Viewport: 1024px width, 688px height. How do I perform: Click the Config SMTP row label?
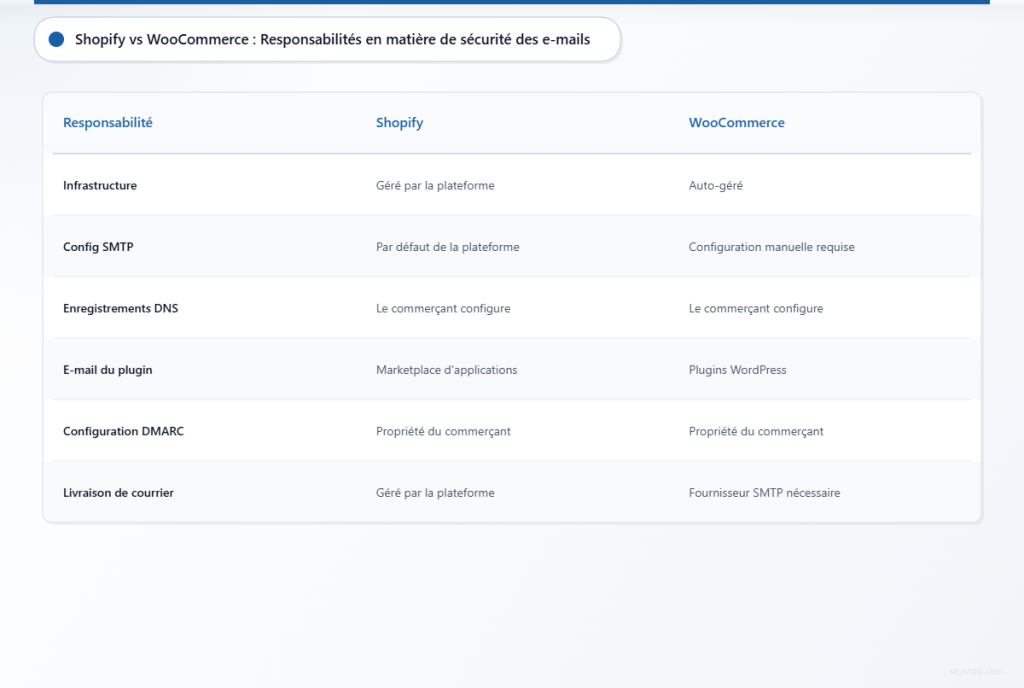point(99,247)
